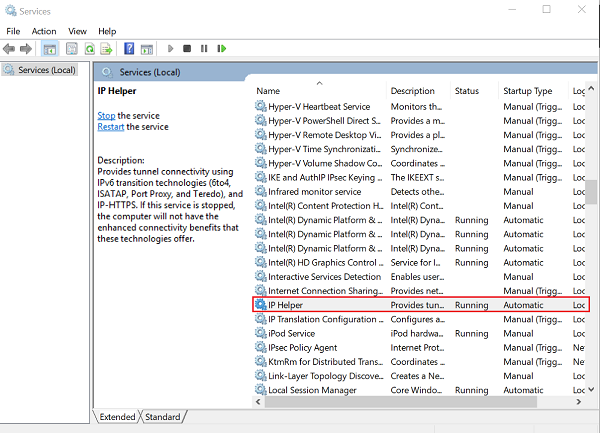Click Automatic startup type of IP Helper
This screenshot has height=433, width=600.
tap(523, 305)
